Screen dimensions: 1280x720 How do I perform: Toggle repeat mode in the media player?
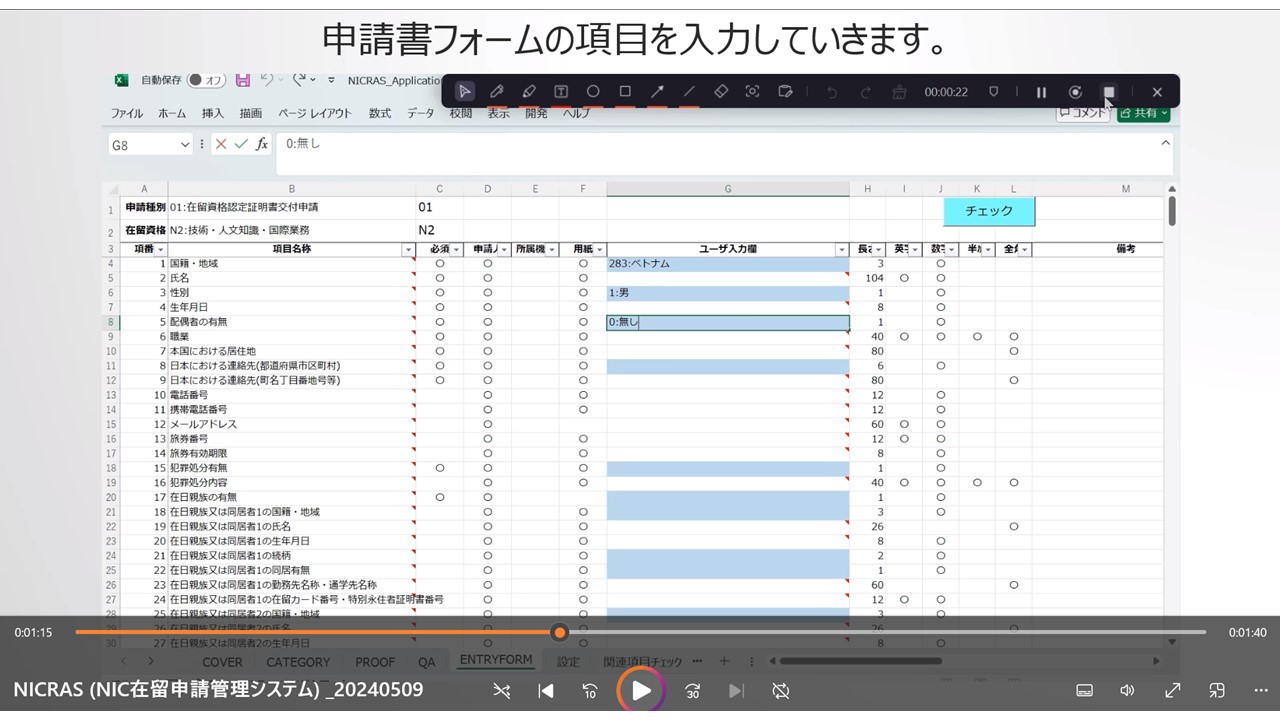point(781,690)
